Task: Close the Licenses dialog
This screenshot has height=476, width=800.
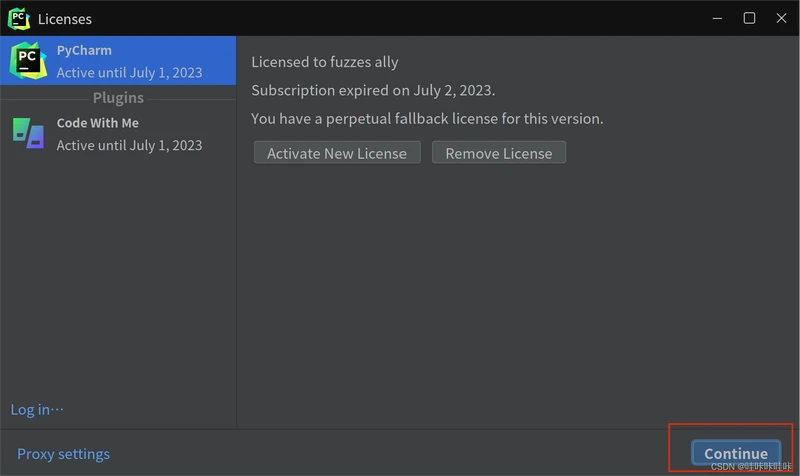Action: [779, 18]
